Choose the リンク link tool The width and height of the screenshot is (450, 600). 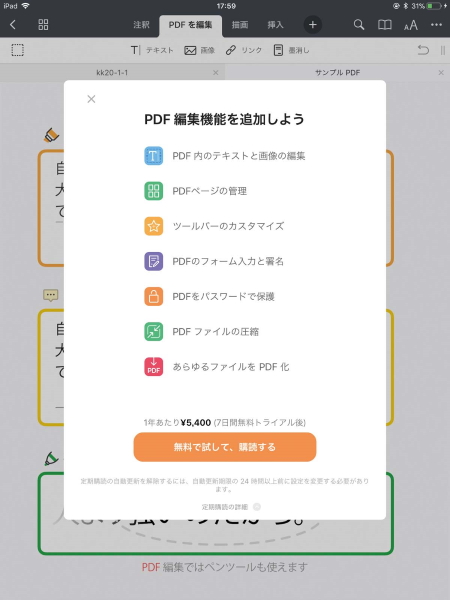(244, 50)
